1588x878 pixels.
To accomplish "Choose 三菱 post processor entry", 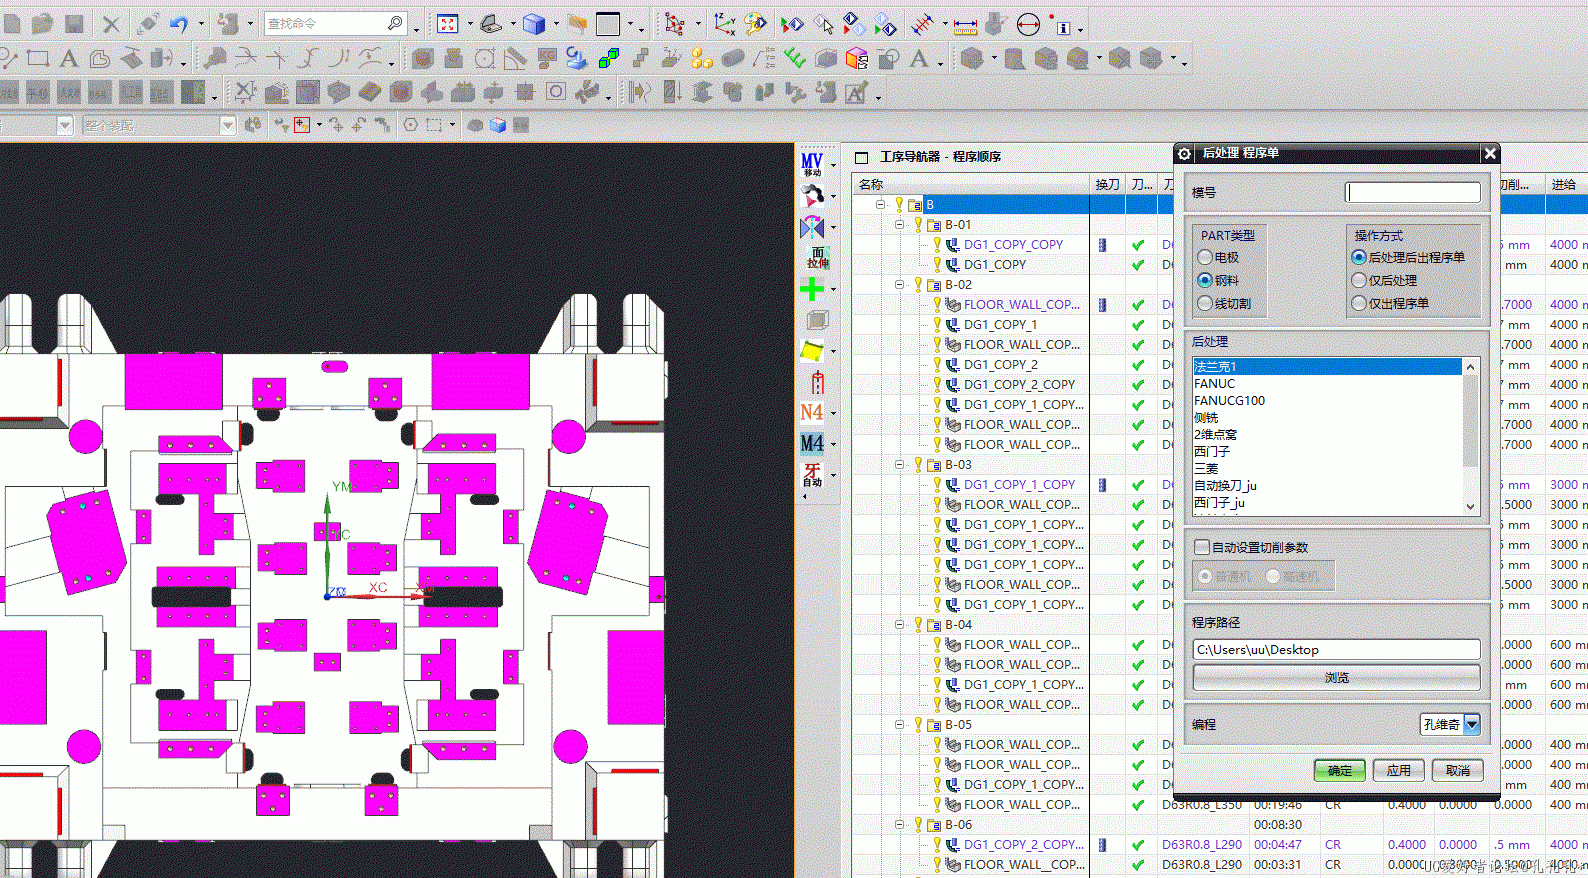I will [x=1327, y=468].
